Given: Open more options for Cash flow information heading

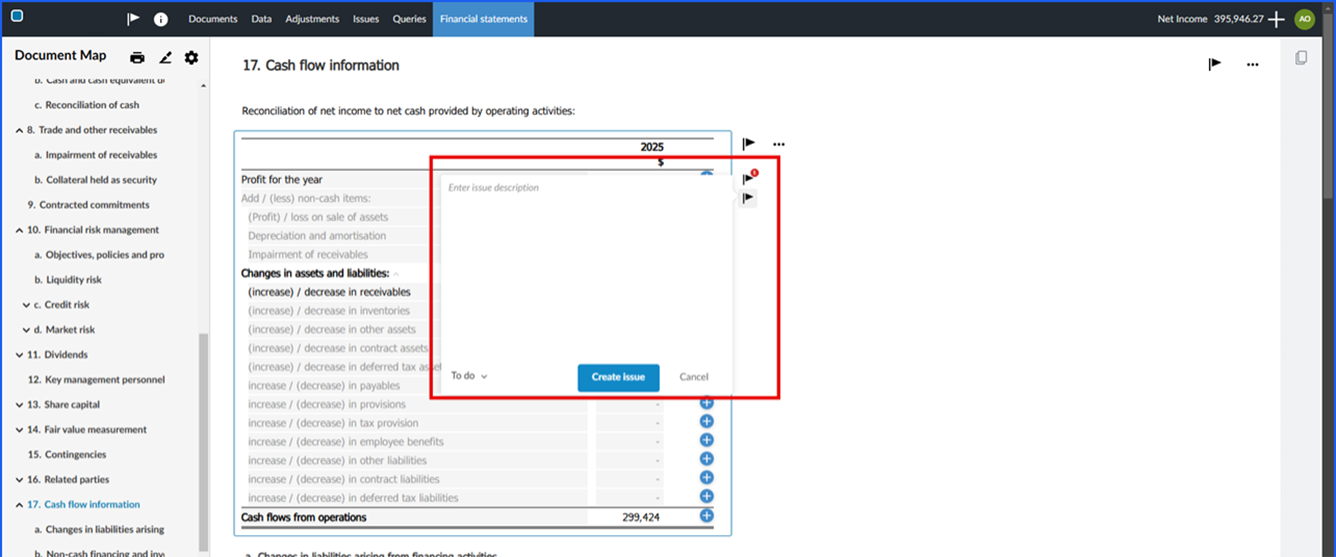Looking at the screenshot, I should (x=1252, y=64).
